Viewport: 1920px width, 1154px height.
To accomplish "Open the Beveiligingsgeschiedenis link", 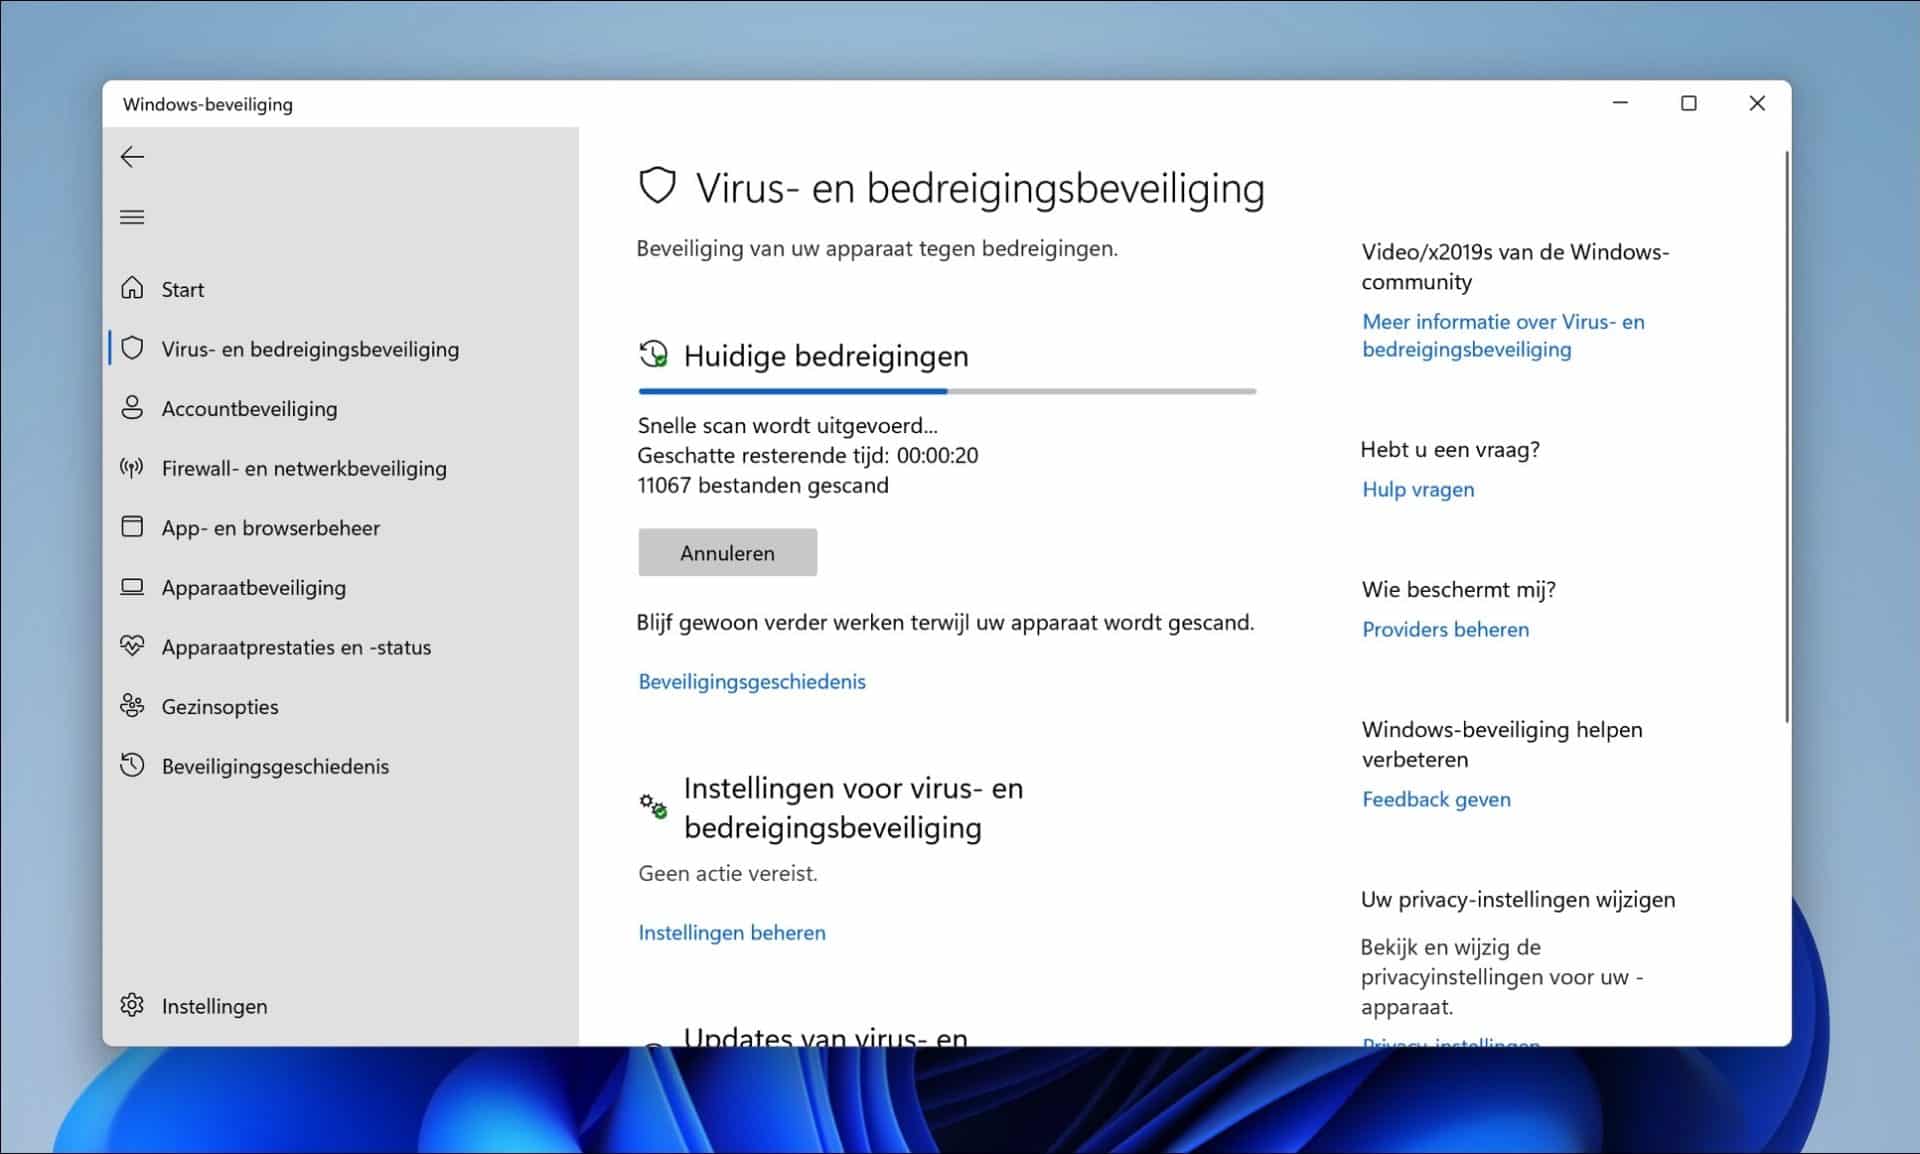I will point(752,681).
